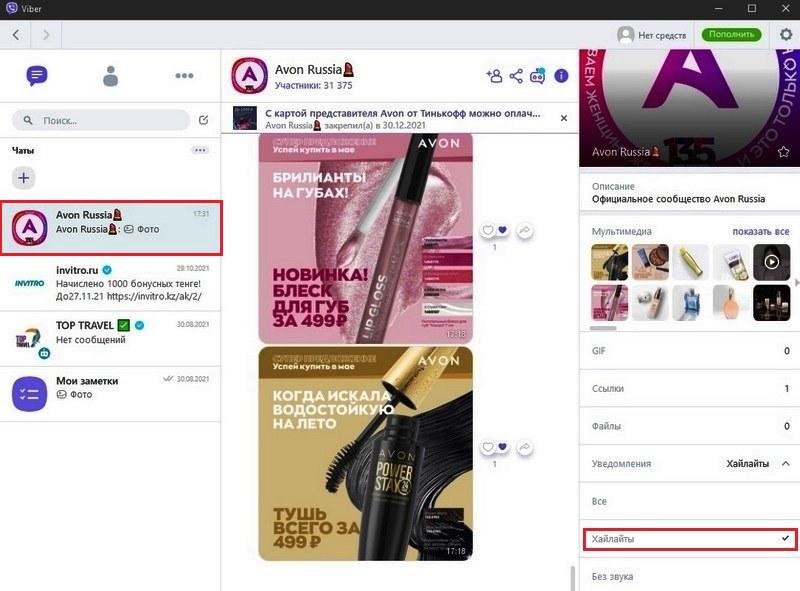Go back using the left arrow
Viewport: 800px width, 591px height.
tap(16, 35)
